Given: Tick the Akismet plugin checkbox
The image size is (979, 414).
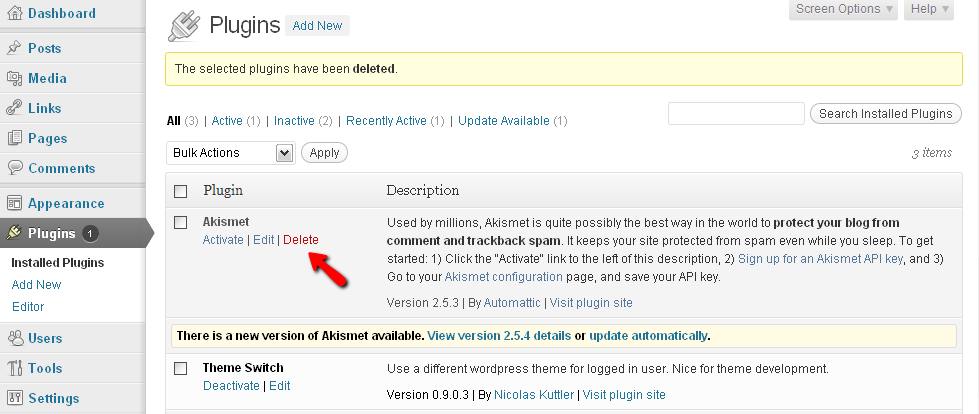Looking at the screenshot, I should tap(181, 222).
